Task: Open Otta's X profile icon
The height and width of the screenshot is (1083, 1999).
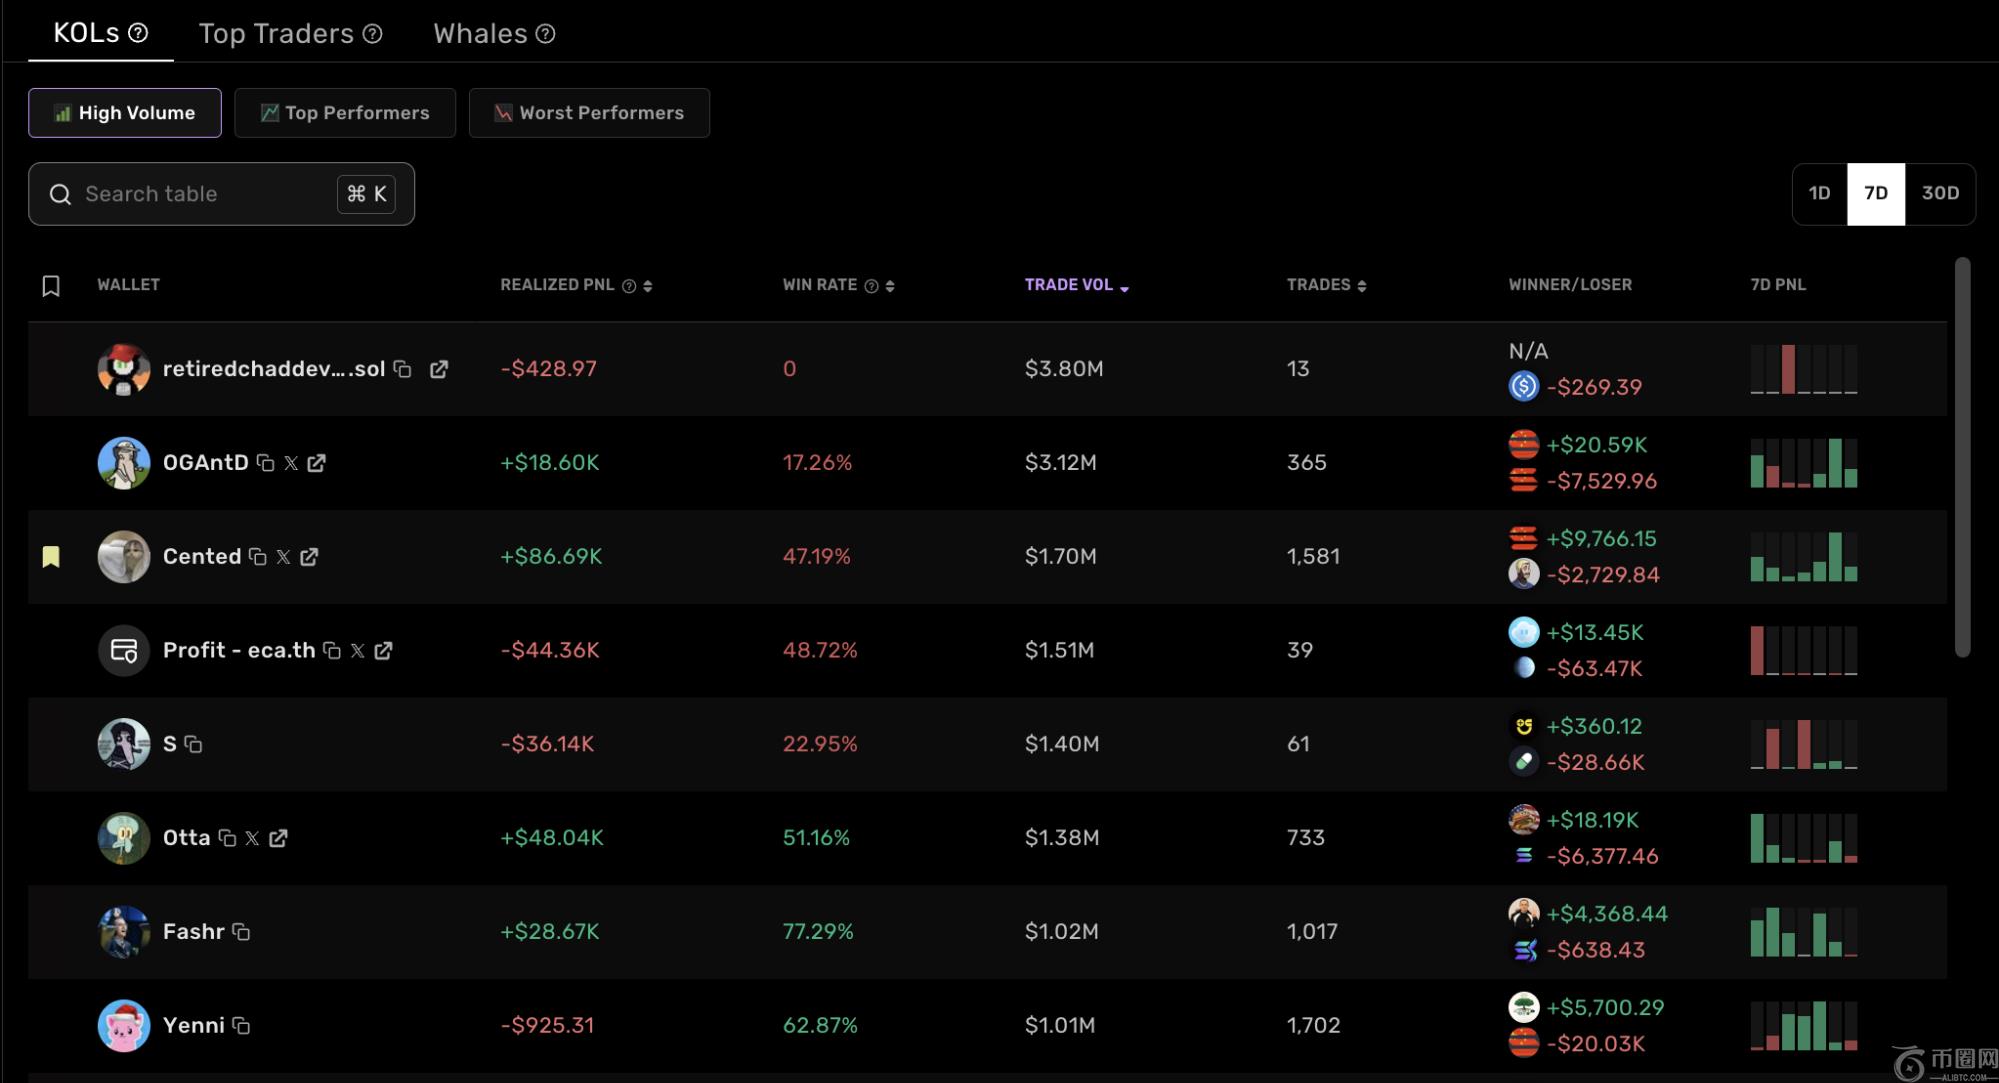Action: pos(252,839)
